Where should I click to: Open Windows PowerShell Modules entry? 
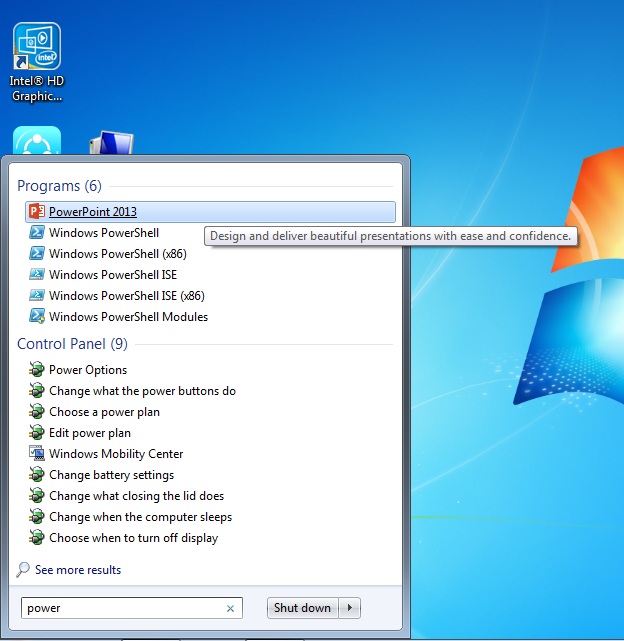tap(128, 317)
